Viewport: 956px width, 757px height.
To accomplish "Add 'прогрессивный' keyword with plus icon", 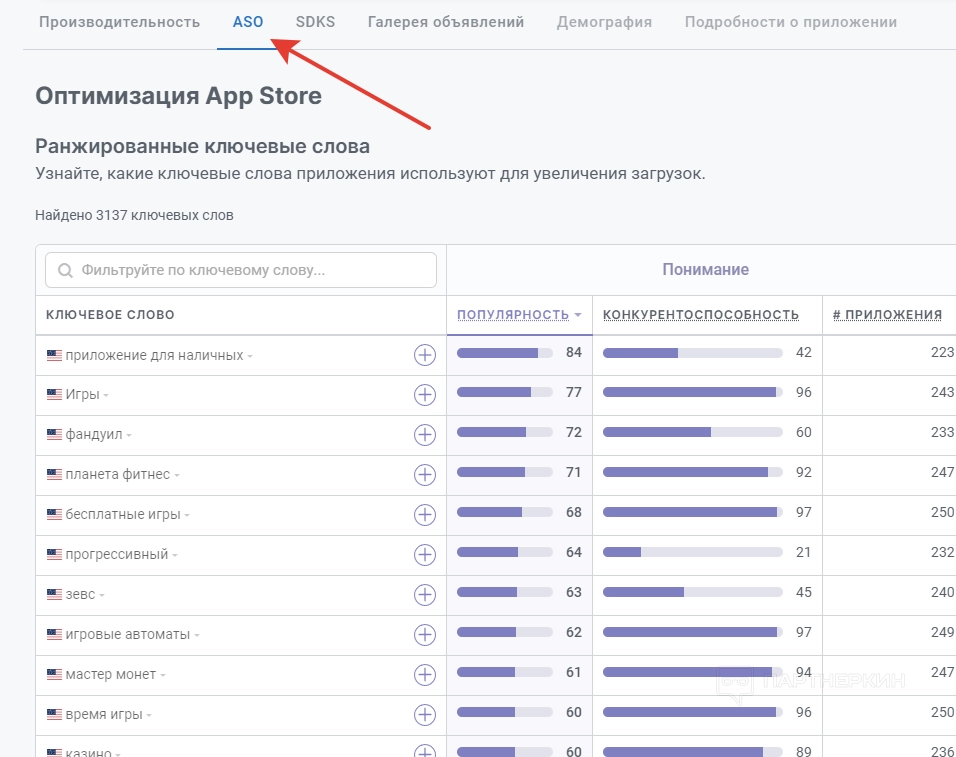I will [x=425, y=554].
